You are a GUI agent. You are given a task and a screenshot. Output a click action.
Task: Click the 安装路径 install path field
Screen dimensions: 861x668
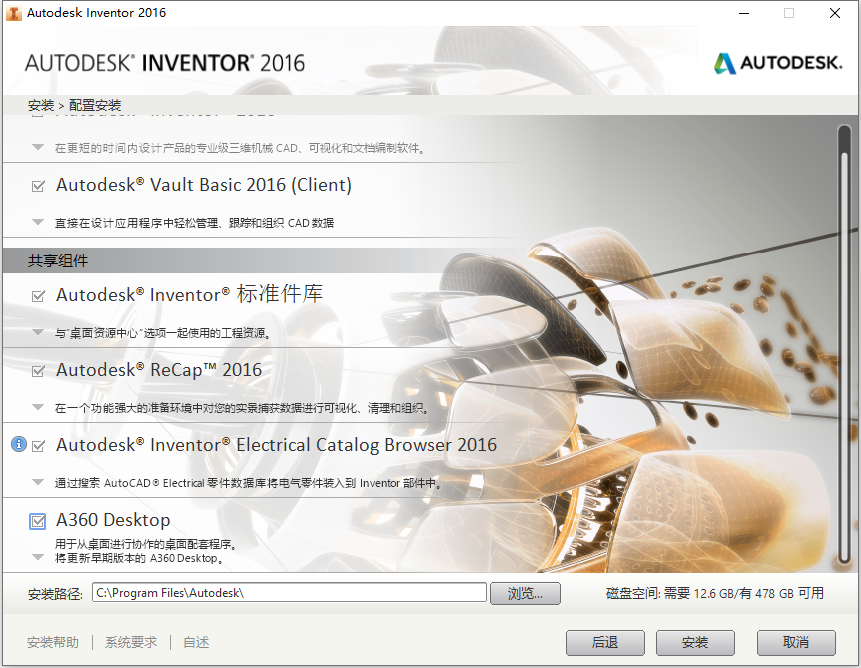coord(289,593)
